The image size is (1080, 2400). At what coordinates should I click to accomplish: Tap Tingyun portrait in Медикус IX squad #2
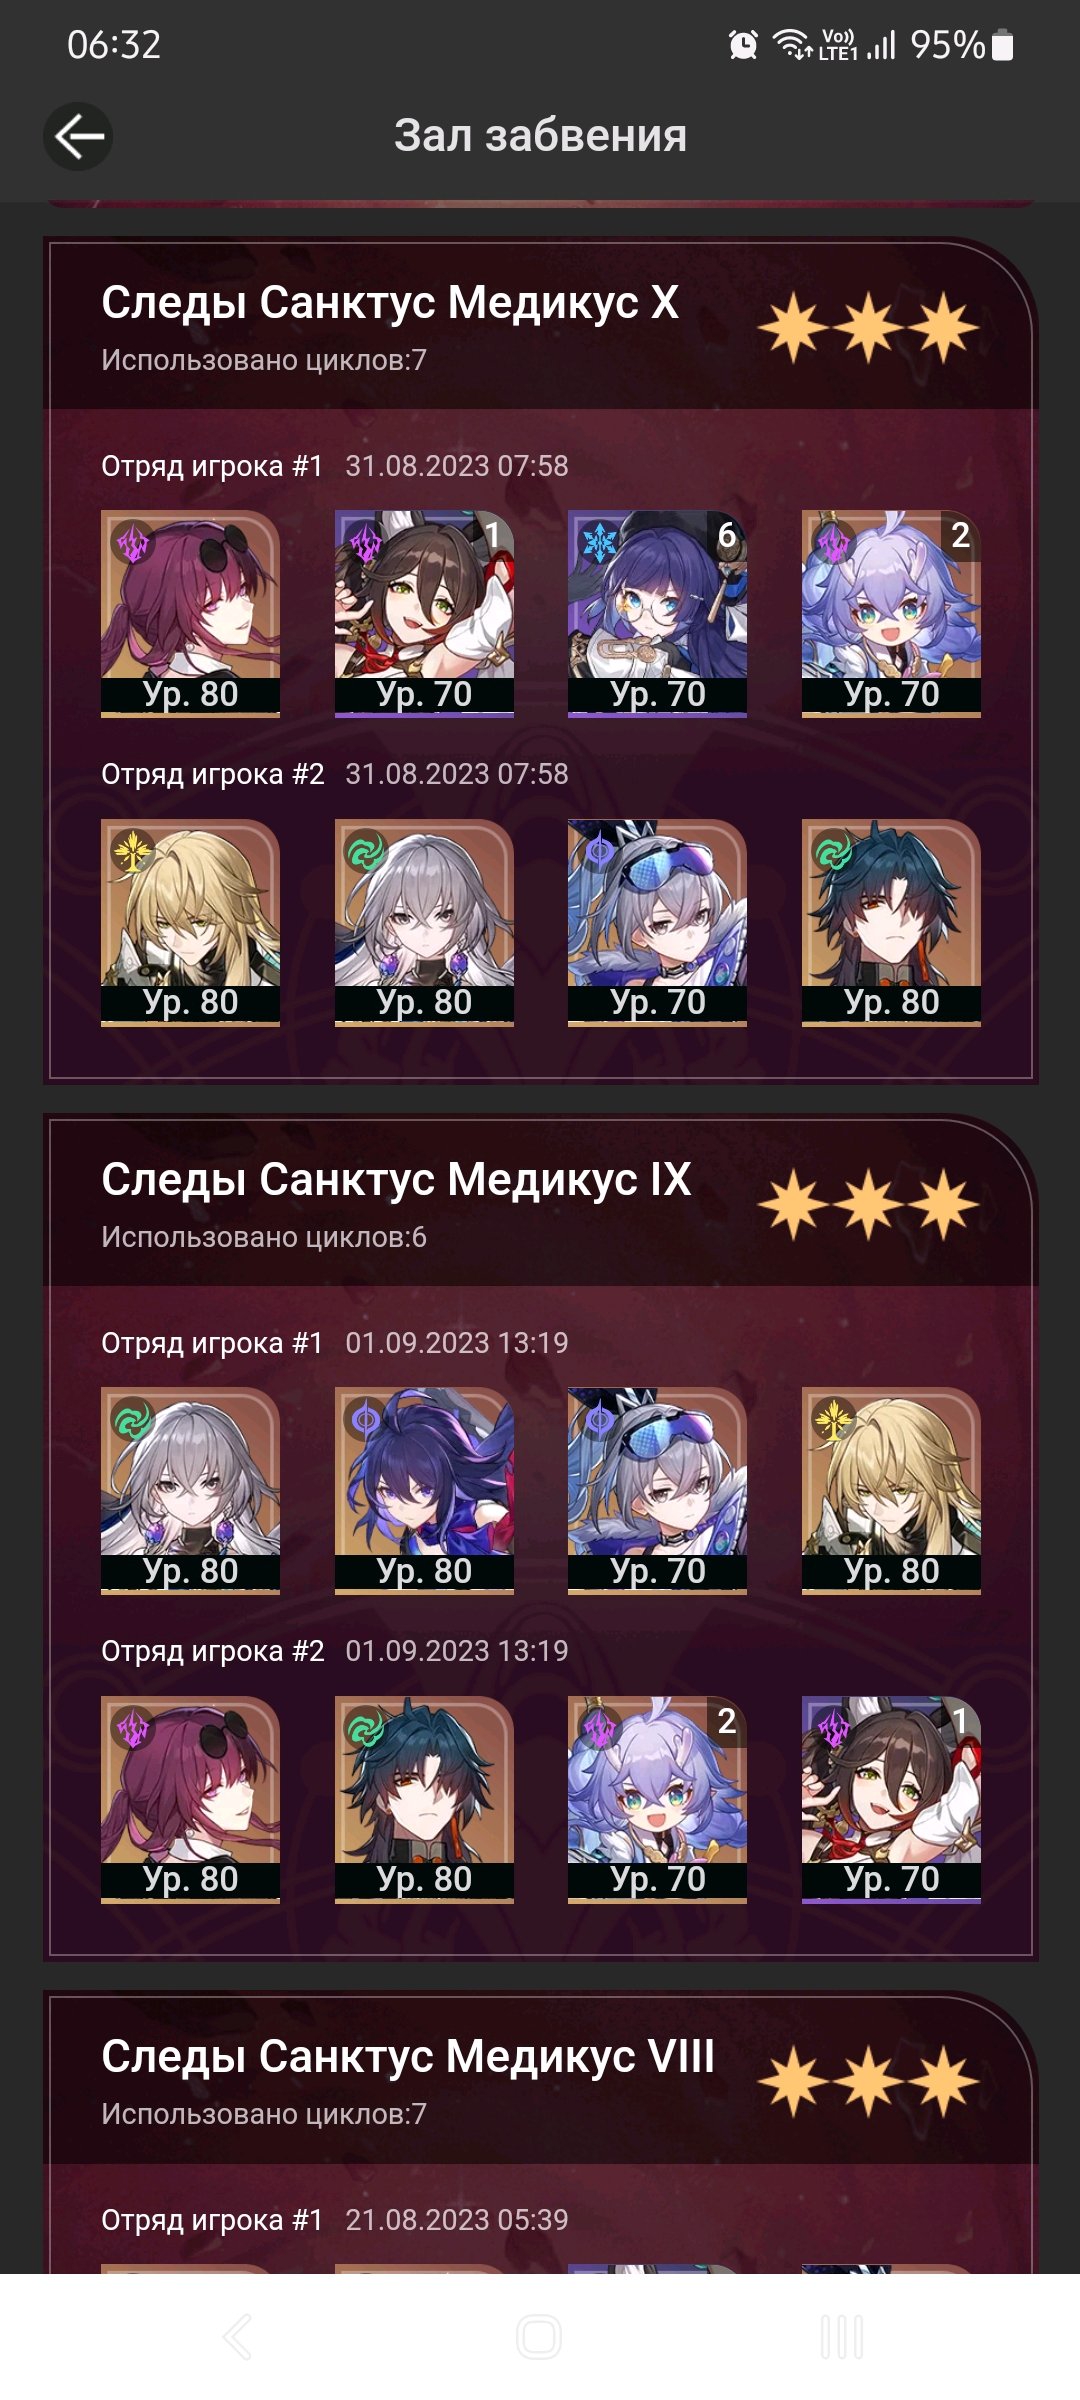891,1799
